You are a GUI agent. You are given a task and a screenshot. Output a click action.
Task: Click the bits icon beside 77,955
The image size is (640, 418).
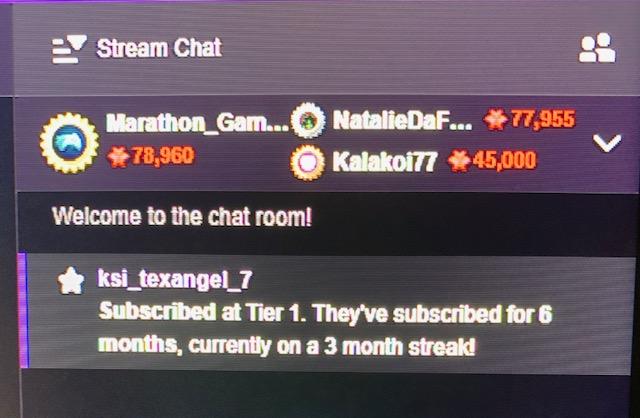pos(496,119)
